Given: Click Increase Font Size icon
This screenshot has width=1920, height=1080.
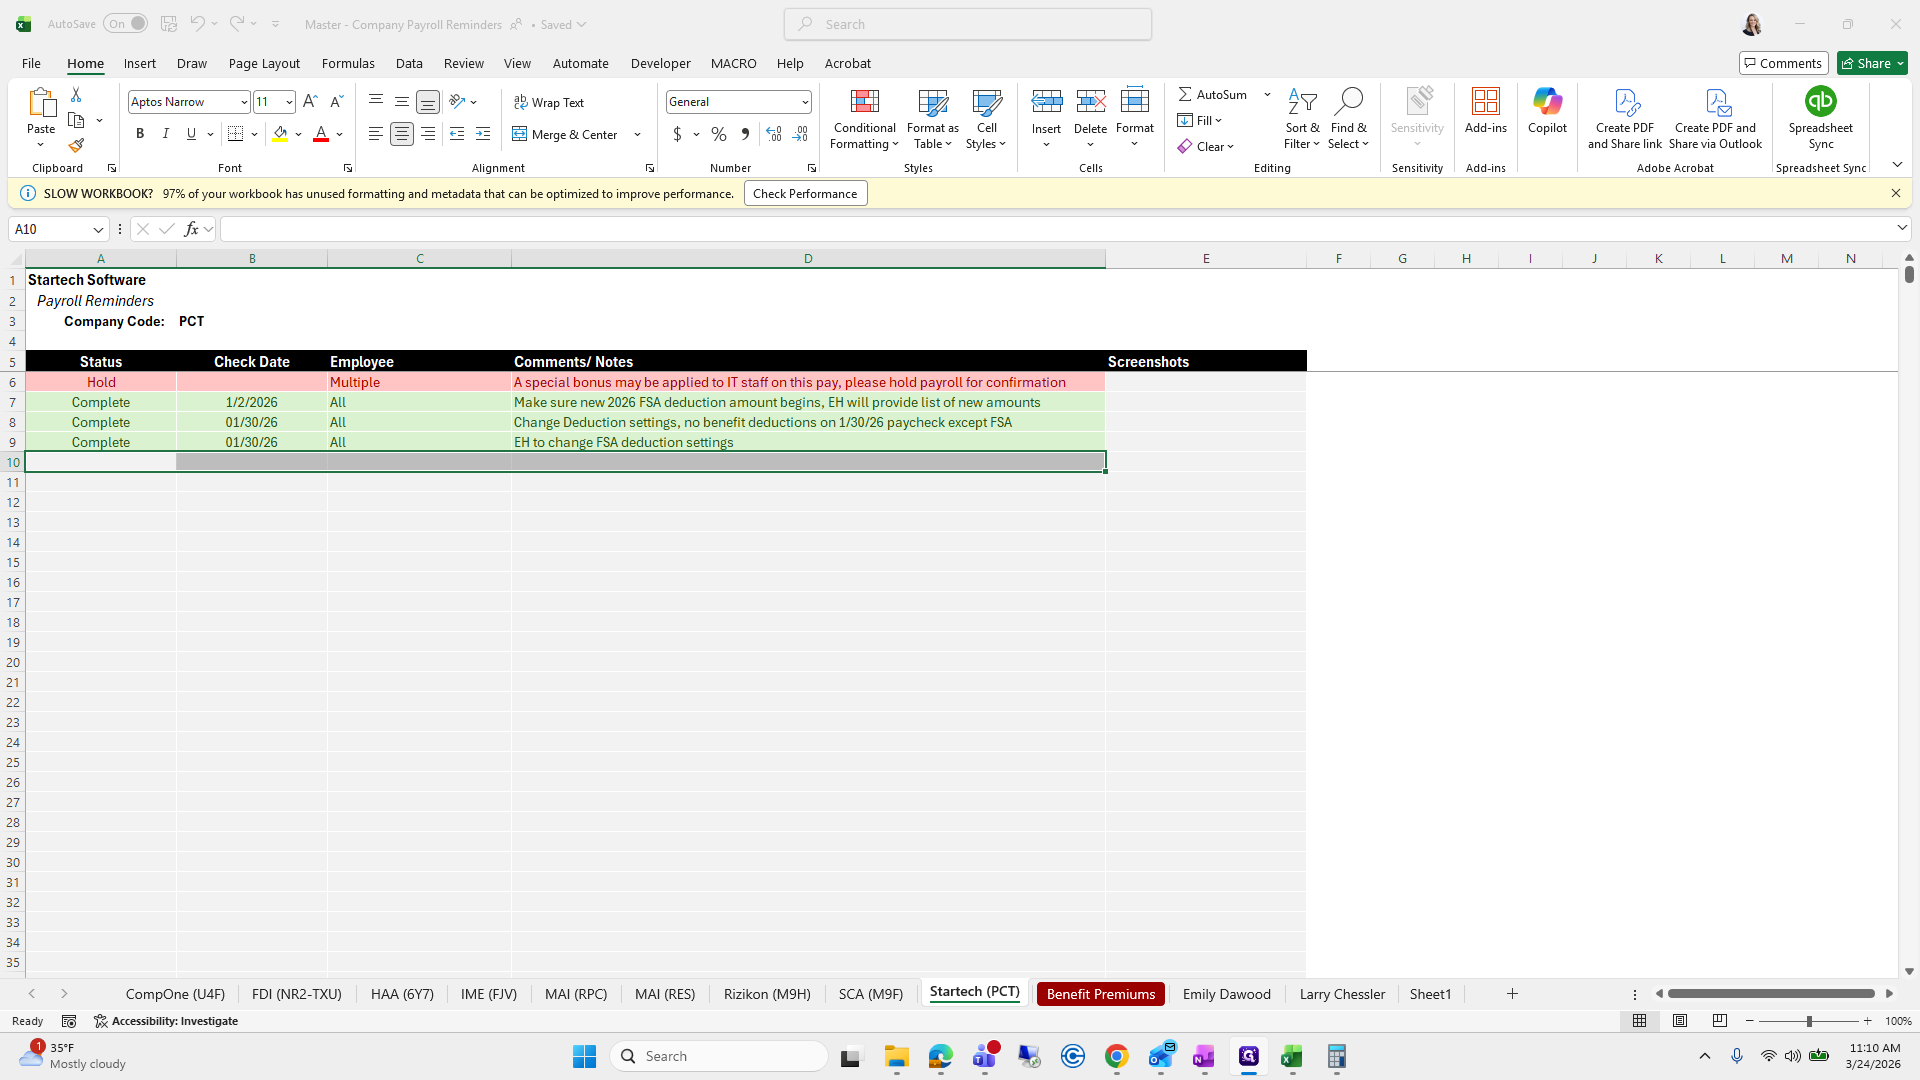Looking at the screenshot, I should click(310, 101).
